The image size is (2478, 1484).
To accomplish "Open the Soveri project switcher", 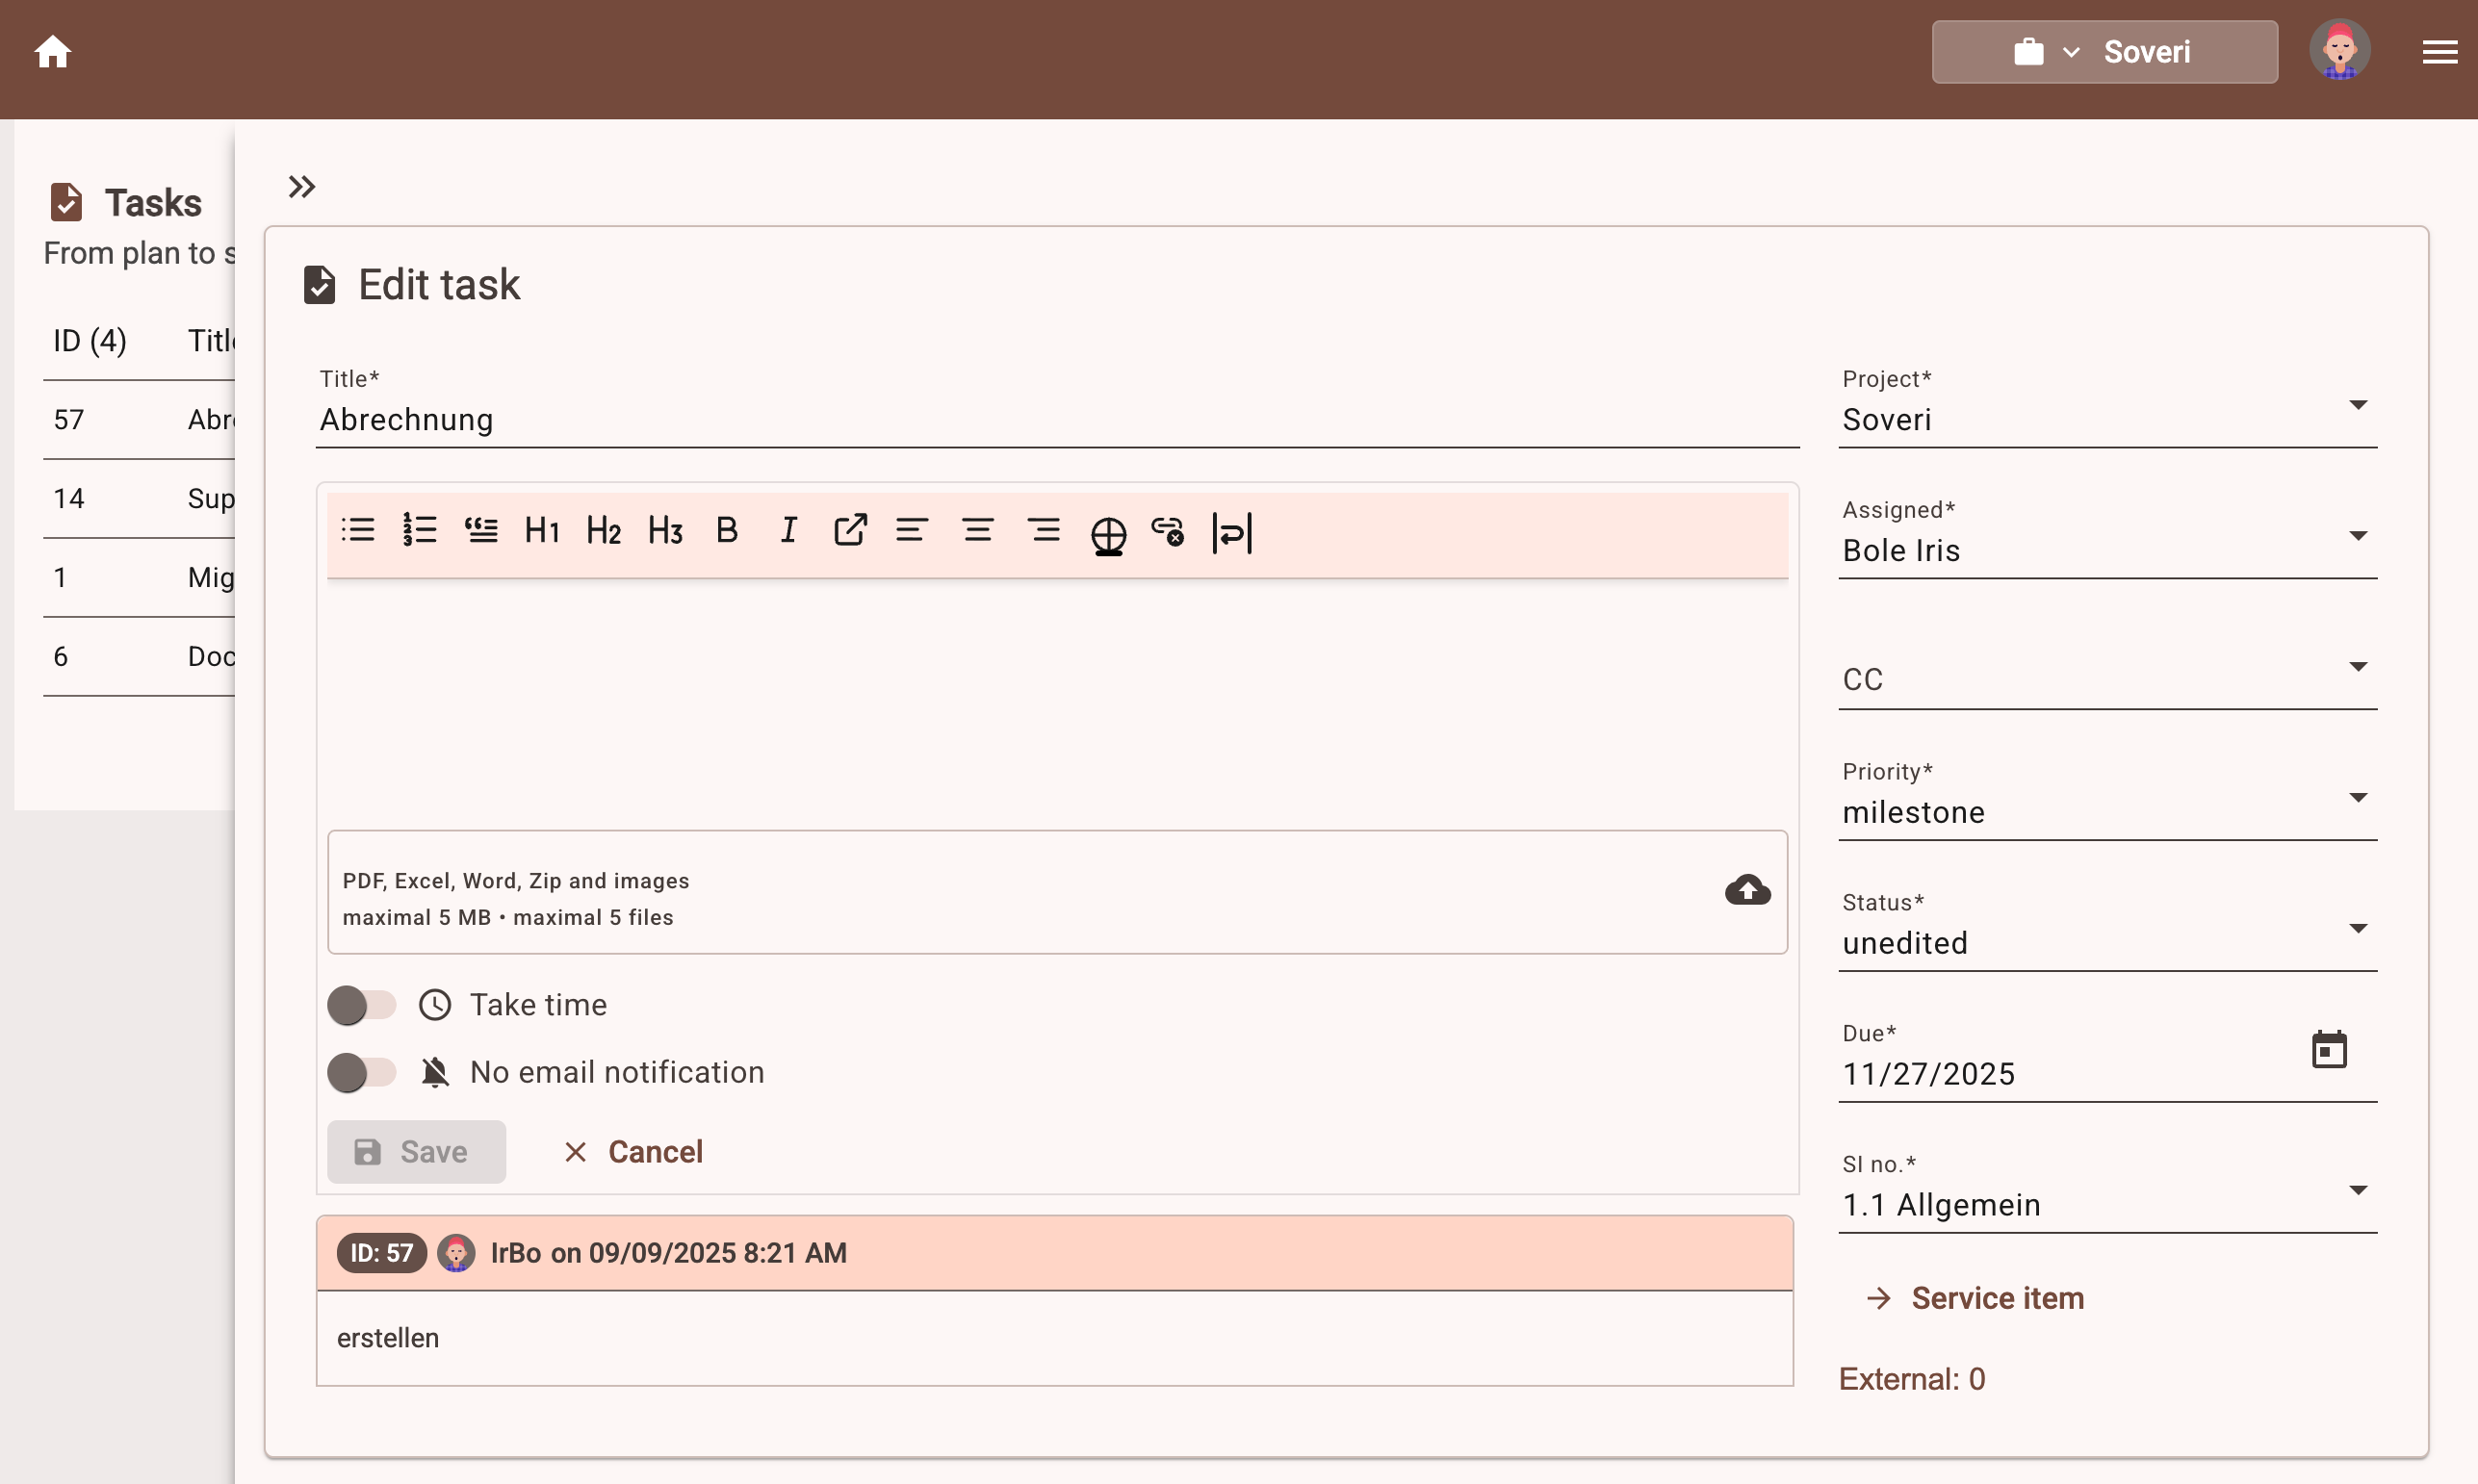I will pos(2104,52).
